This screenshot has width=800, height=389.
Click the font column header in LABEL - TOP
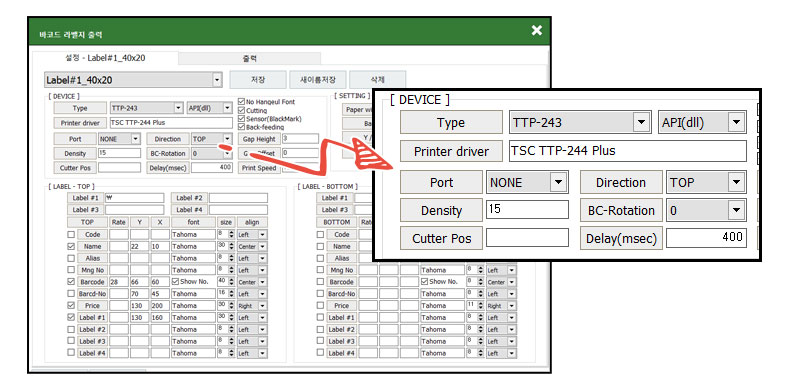(x=193, y=223)
